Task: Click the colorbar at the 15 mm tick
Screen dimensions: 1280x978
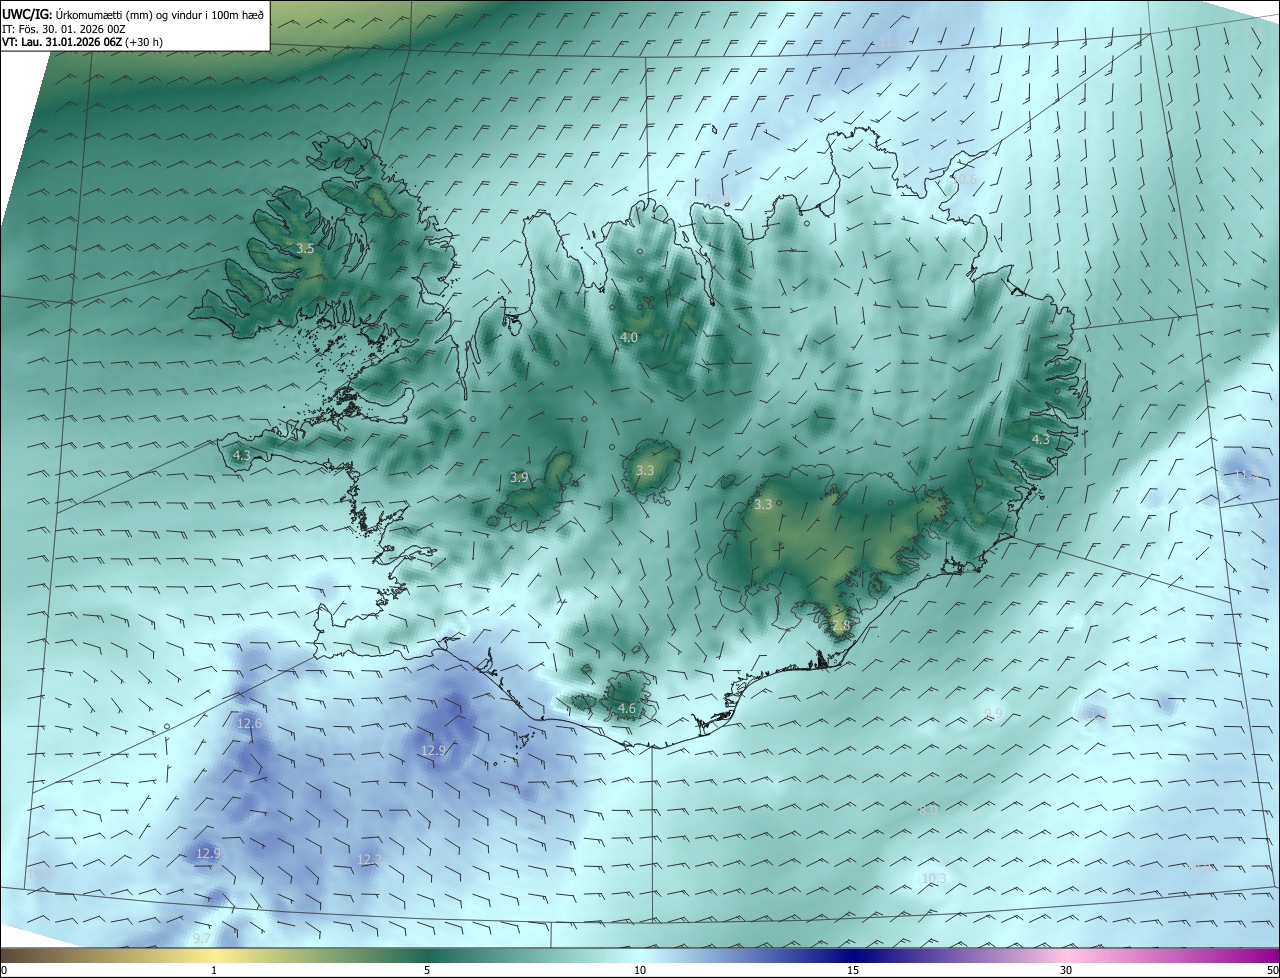Action: pyautogui.click(x=853, y=955)
